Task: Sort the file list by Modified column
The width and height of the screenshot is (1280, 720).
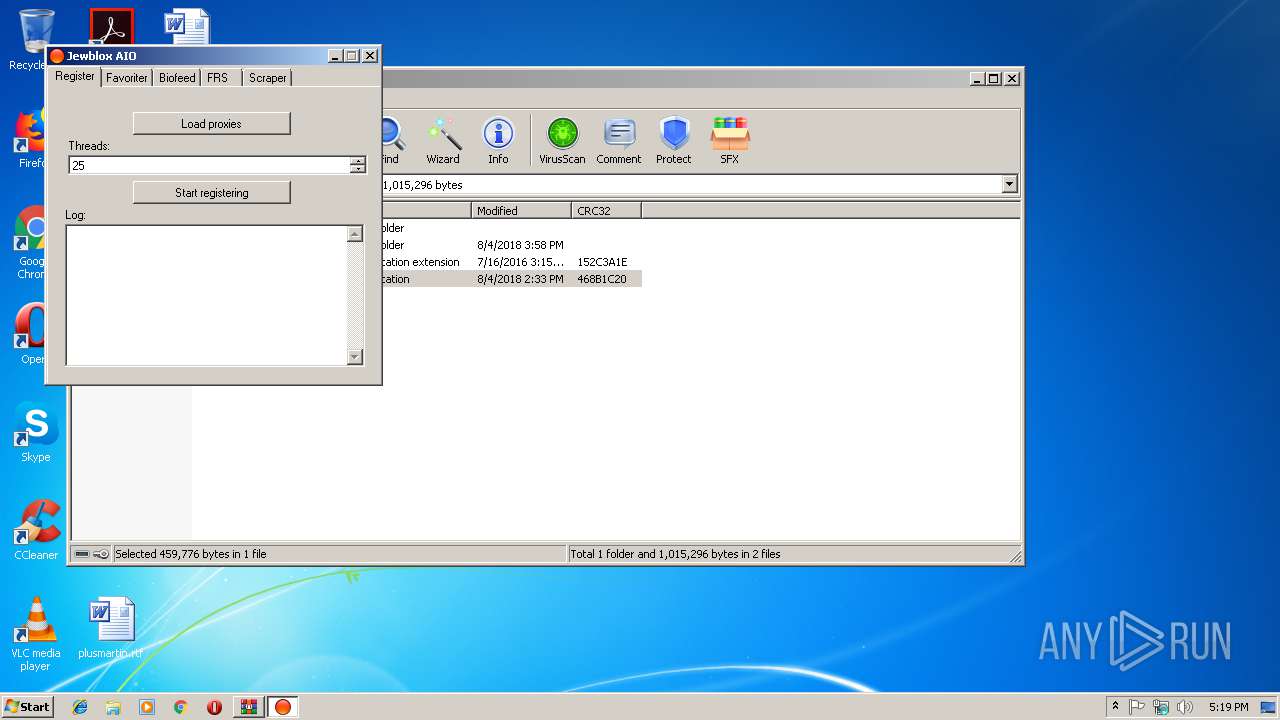Action: [x=521, y=210]
